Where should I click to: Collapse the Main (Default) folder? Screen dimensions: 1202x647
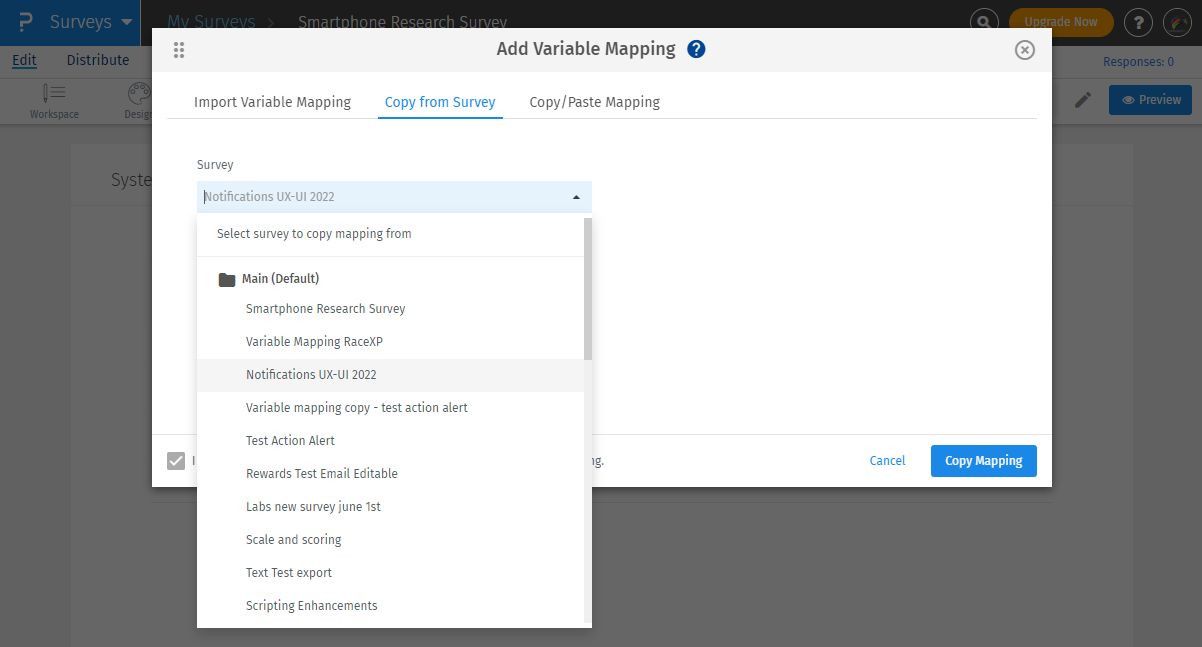tap(227, 279)
